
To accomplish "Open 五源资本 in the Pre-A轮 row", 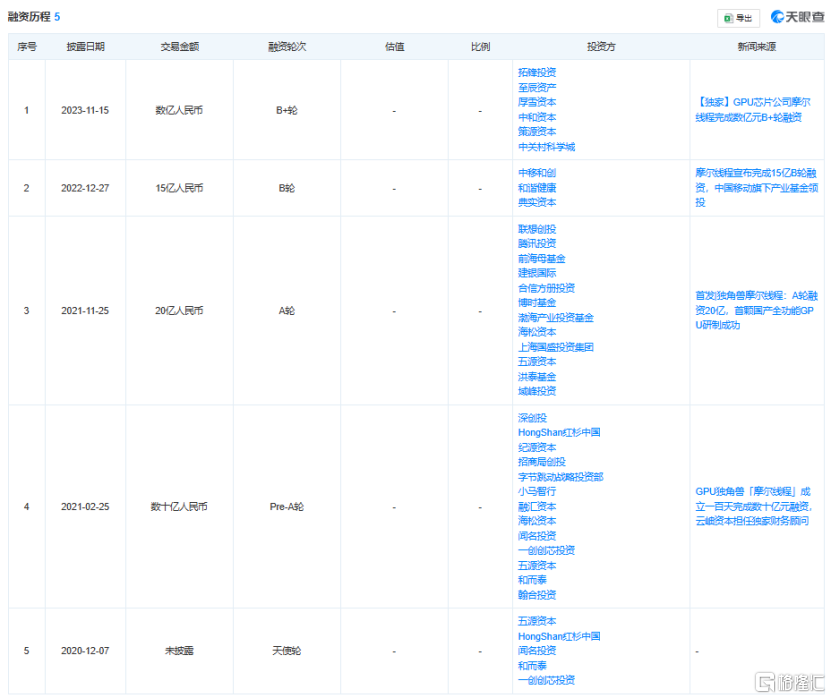I will click(537, 565).
